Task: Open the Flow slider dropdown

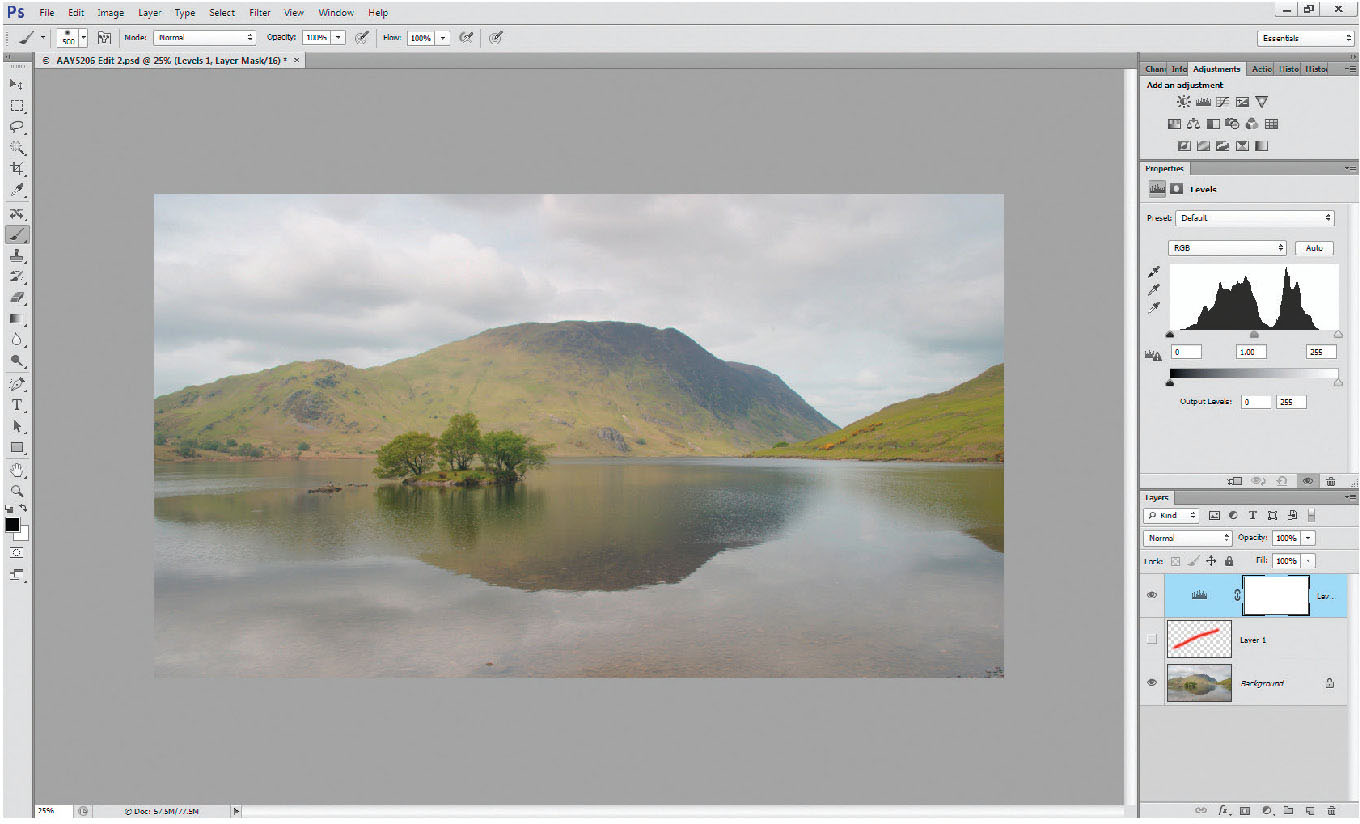Action: coord(442,37)
